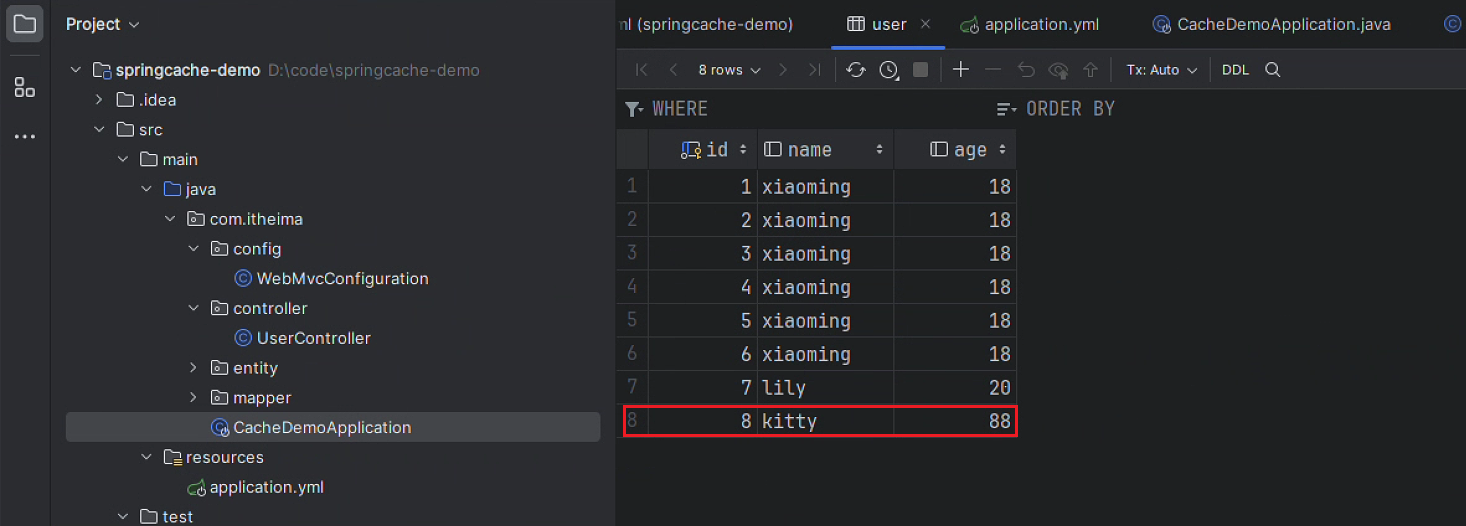Open the page size 8 rows dropdown
Screen dimensions: 1466x526
coord(730,70)
